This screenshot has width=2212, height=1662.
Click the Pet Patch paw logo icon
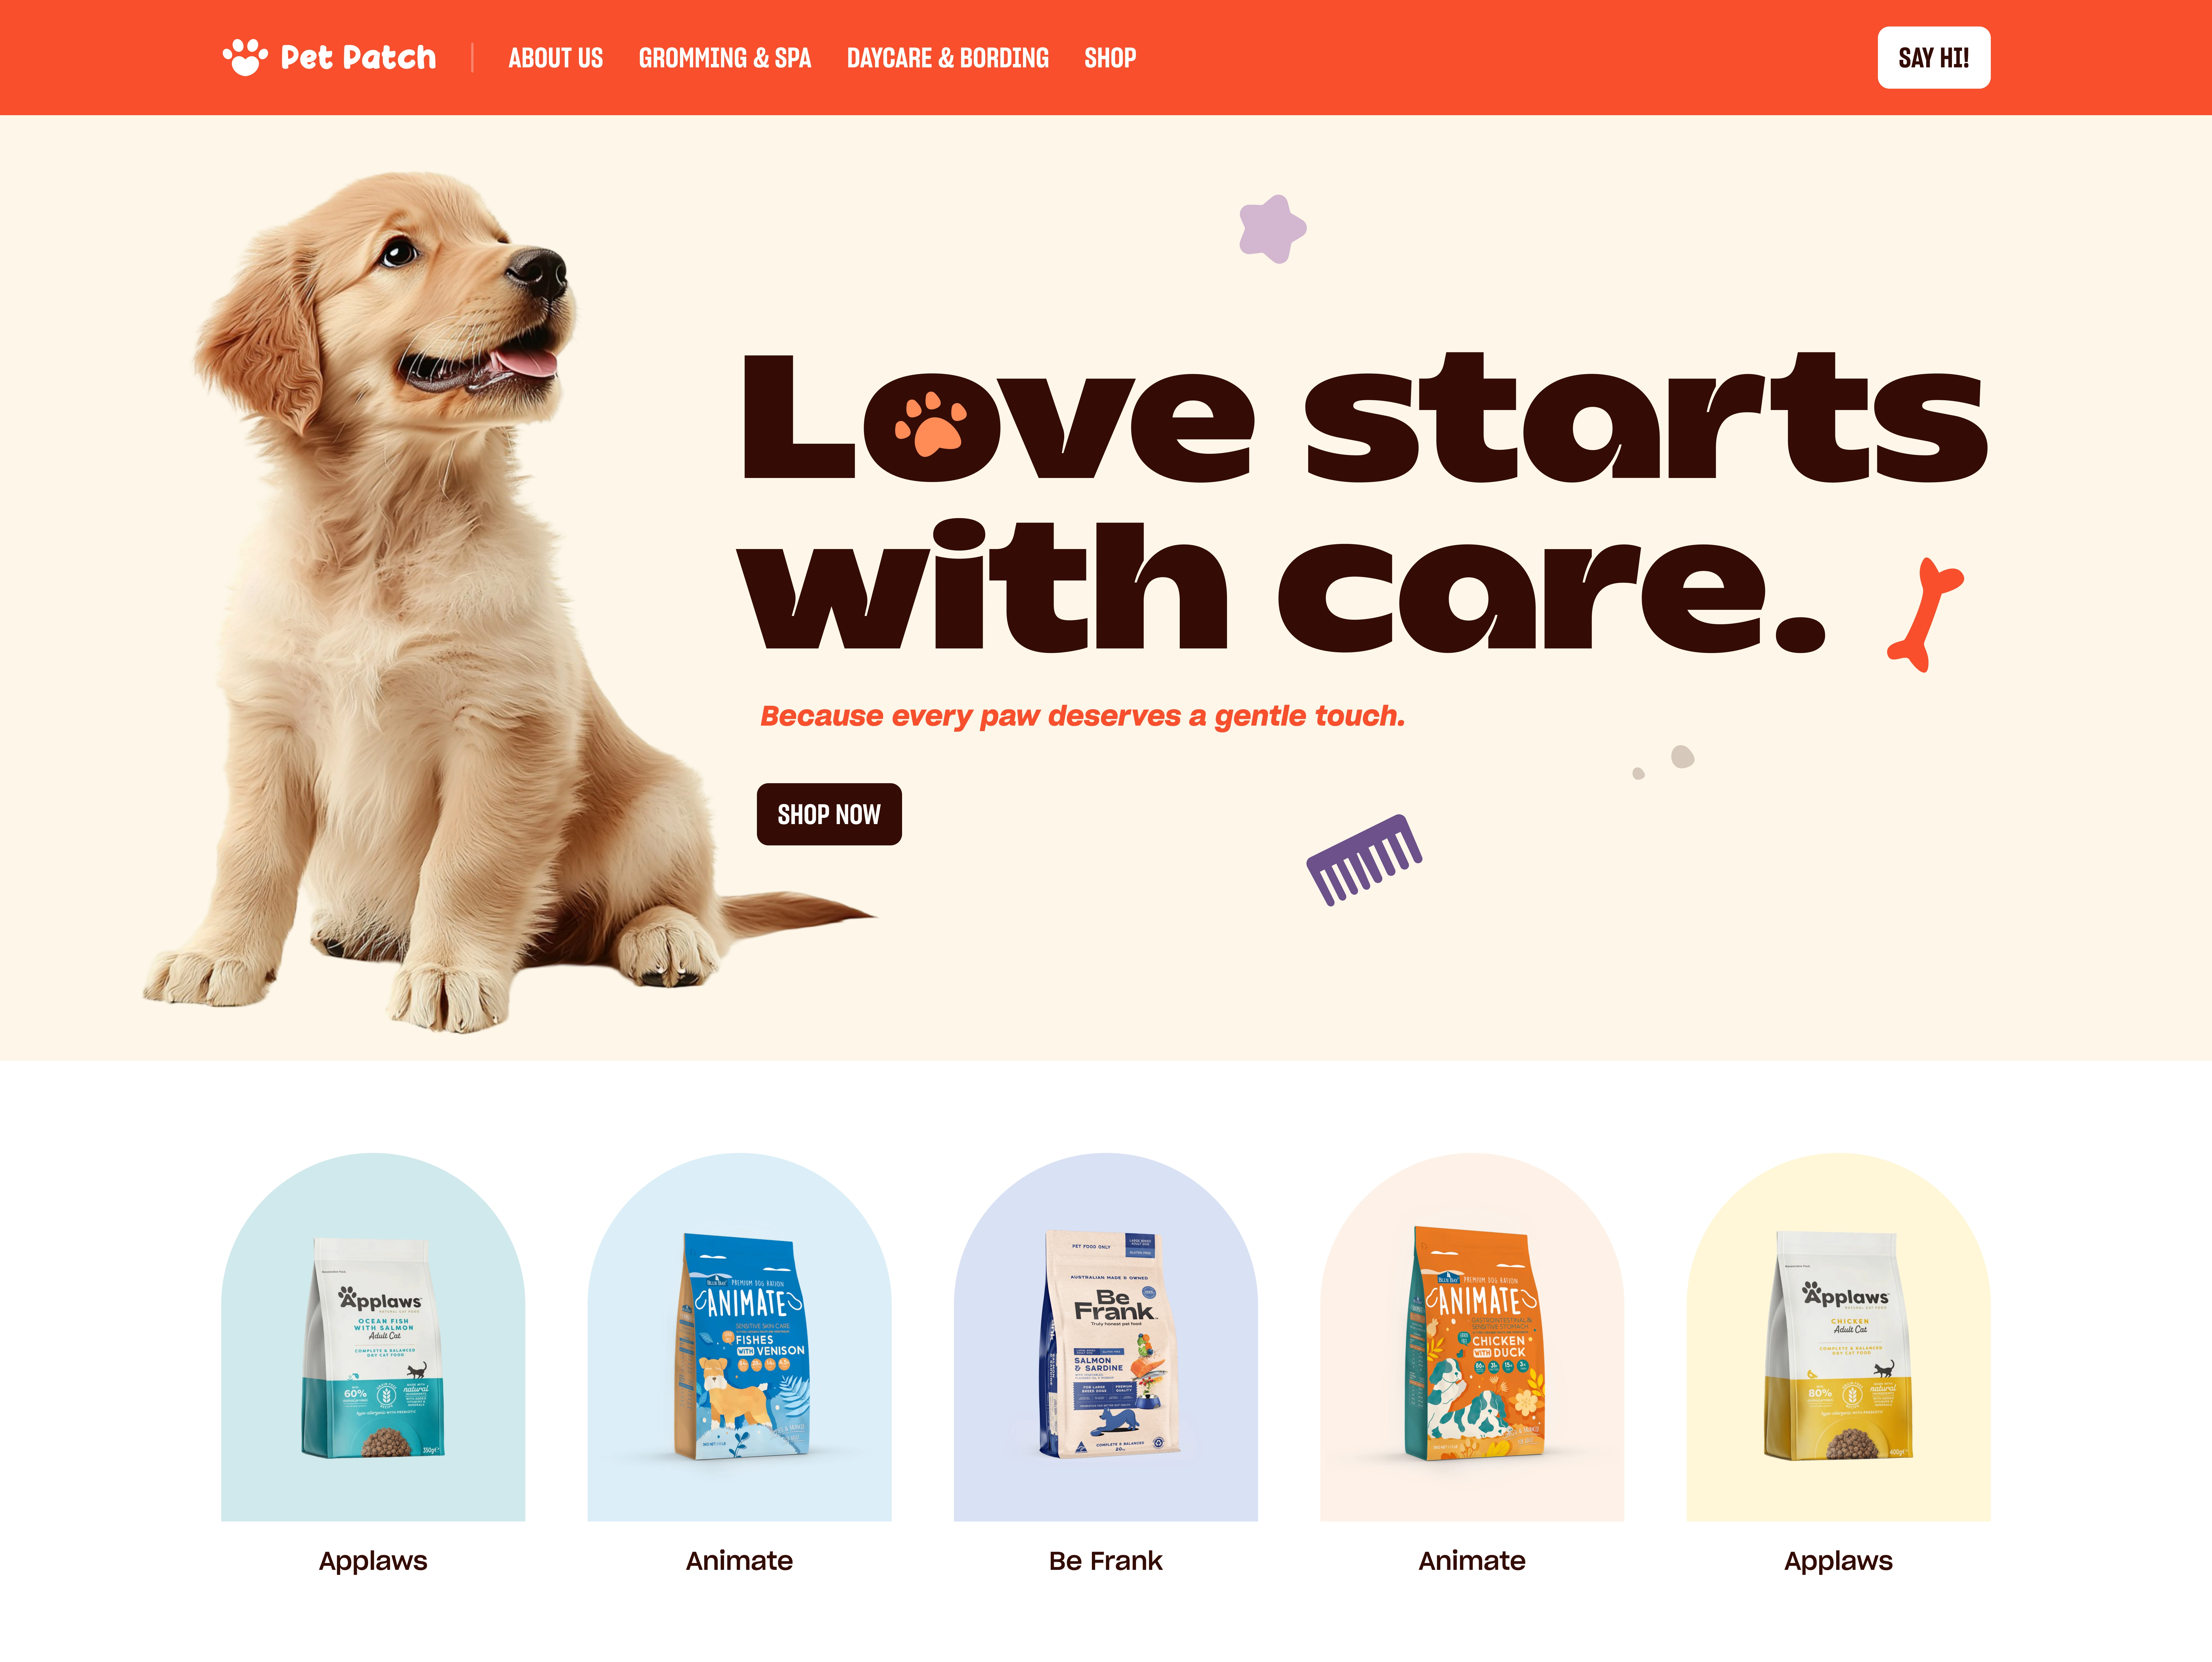245,57
